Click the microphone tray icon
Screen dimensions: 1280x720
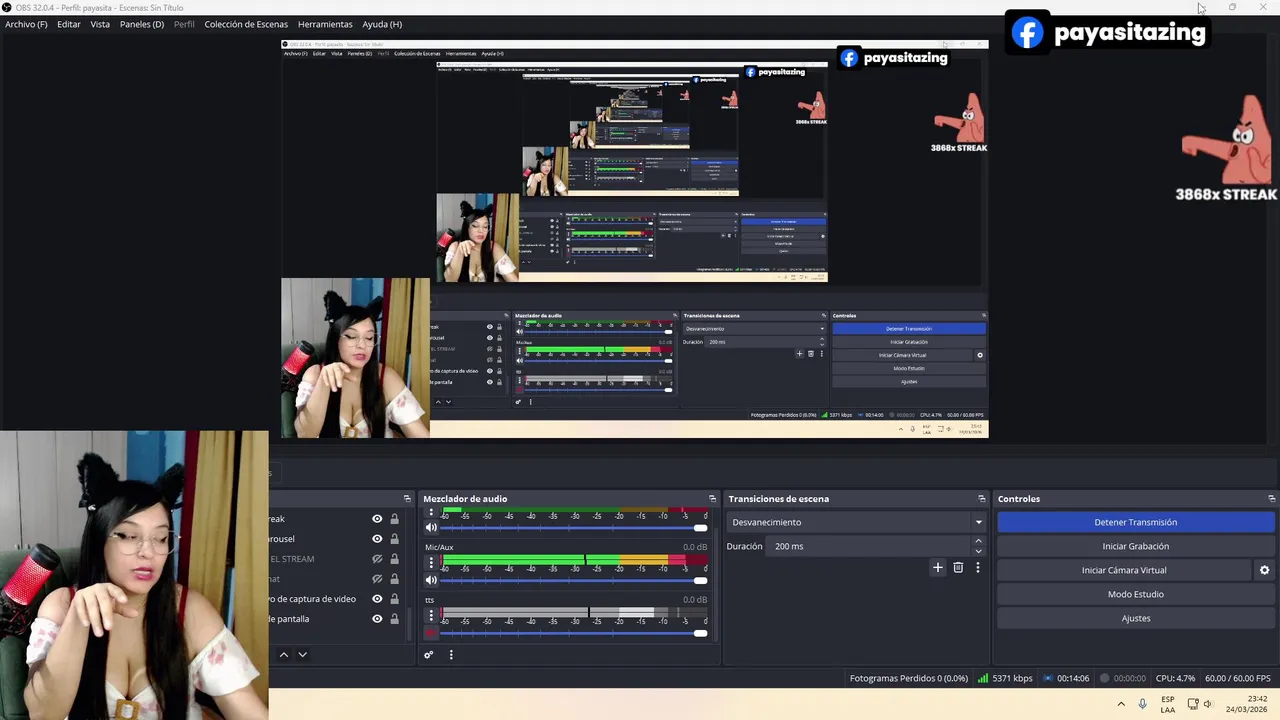(x=1142, y=704)
